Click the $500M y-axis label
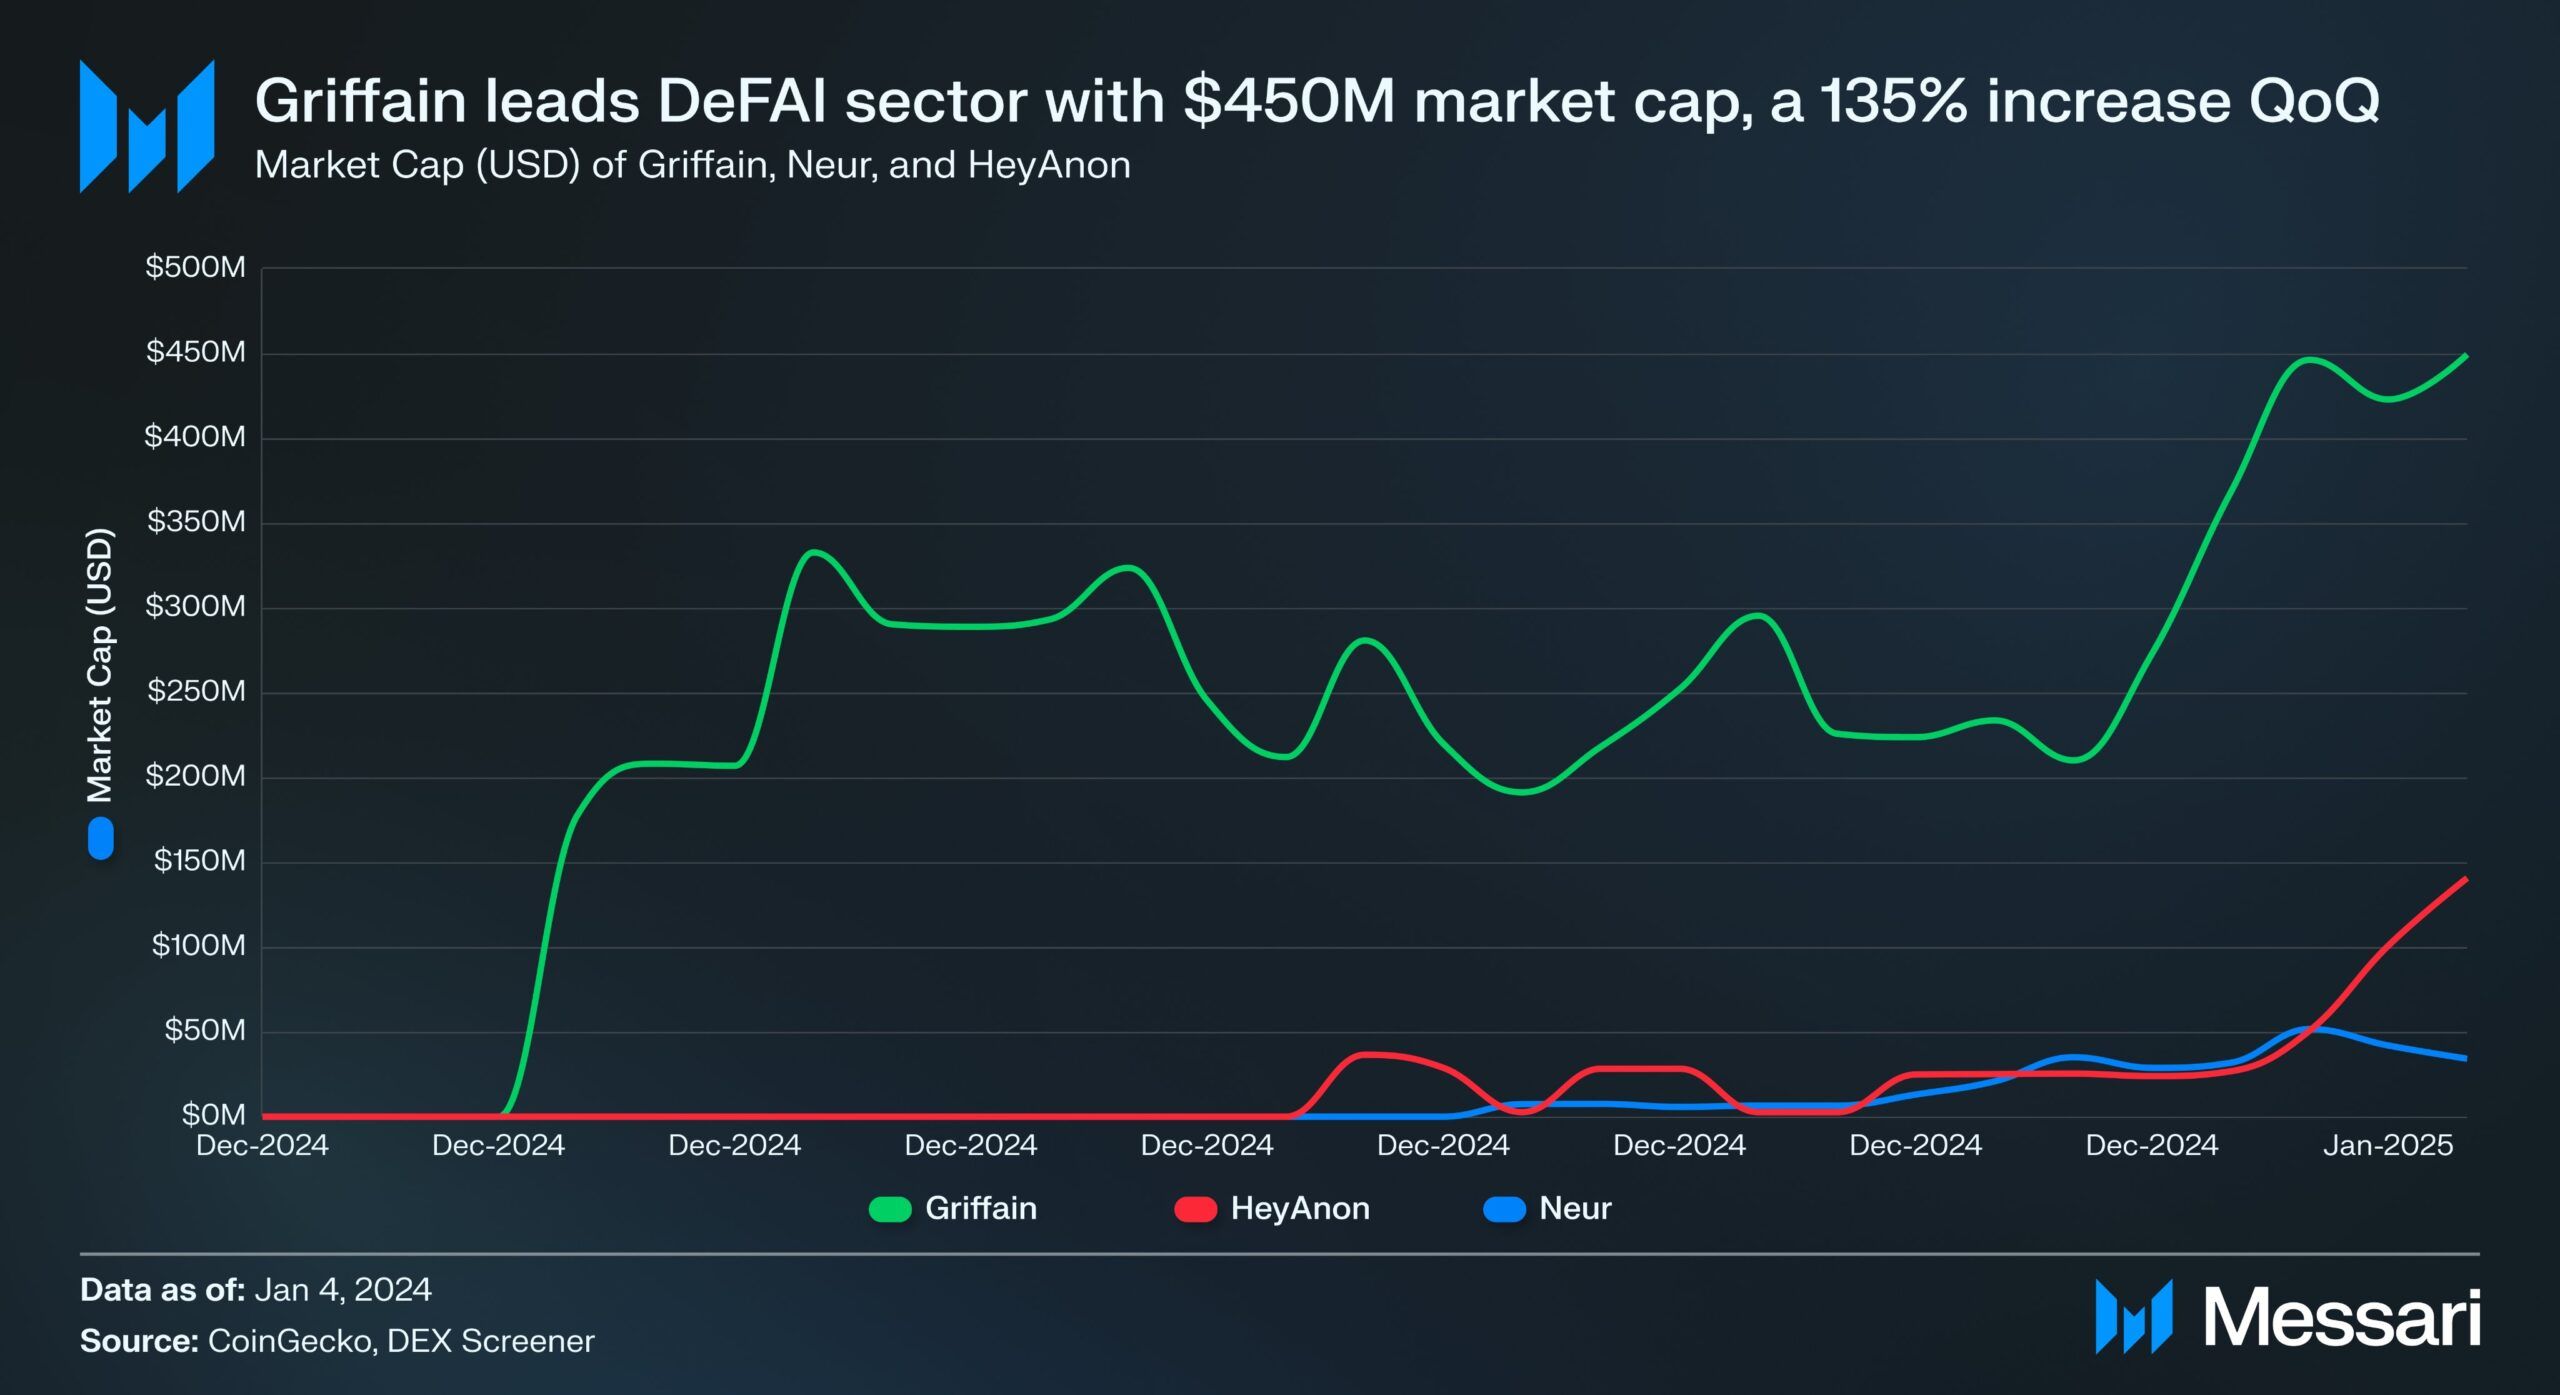This screenshot has height=1395, width=2560. (x=196, y=267)
